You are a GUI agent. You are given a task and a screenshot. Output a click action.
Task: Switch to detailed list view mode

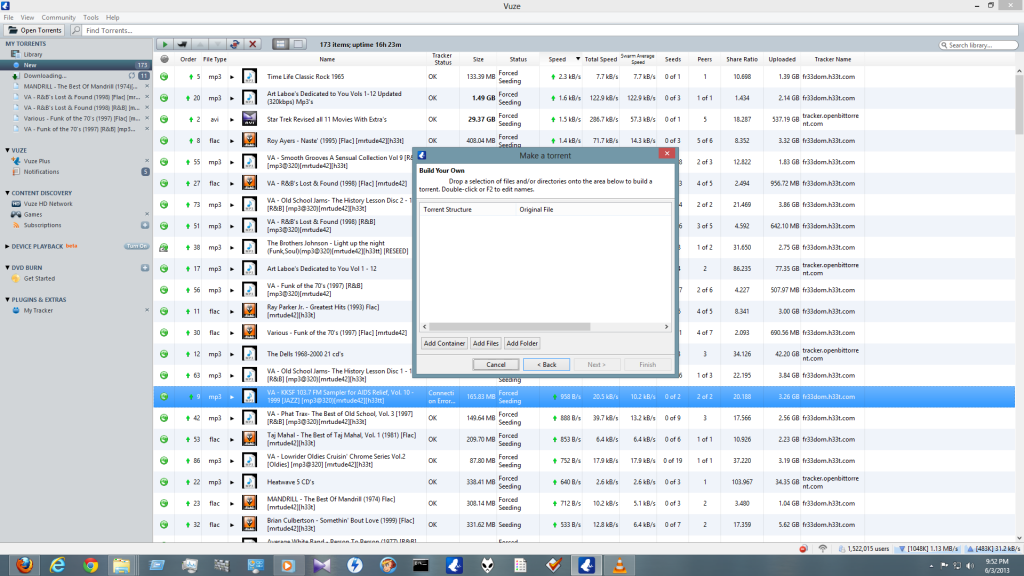point(281,44)
